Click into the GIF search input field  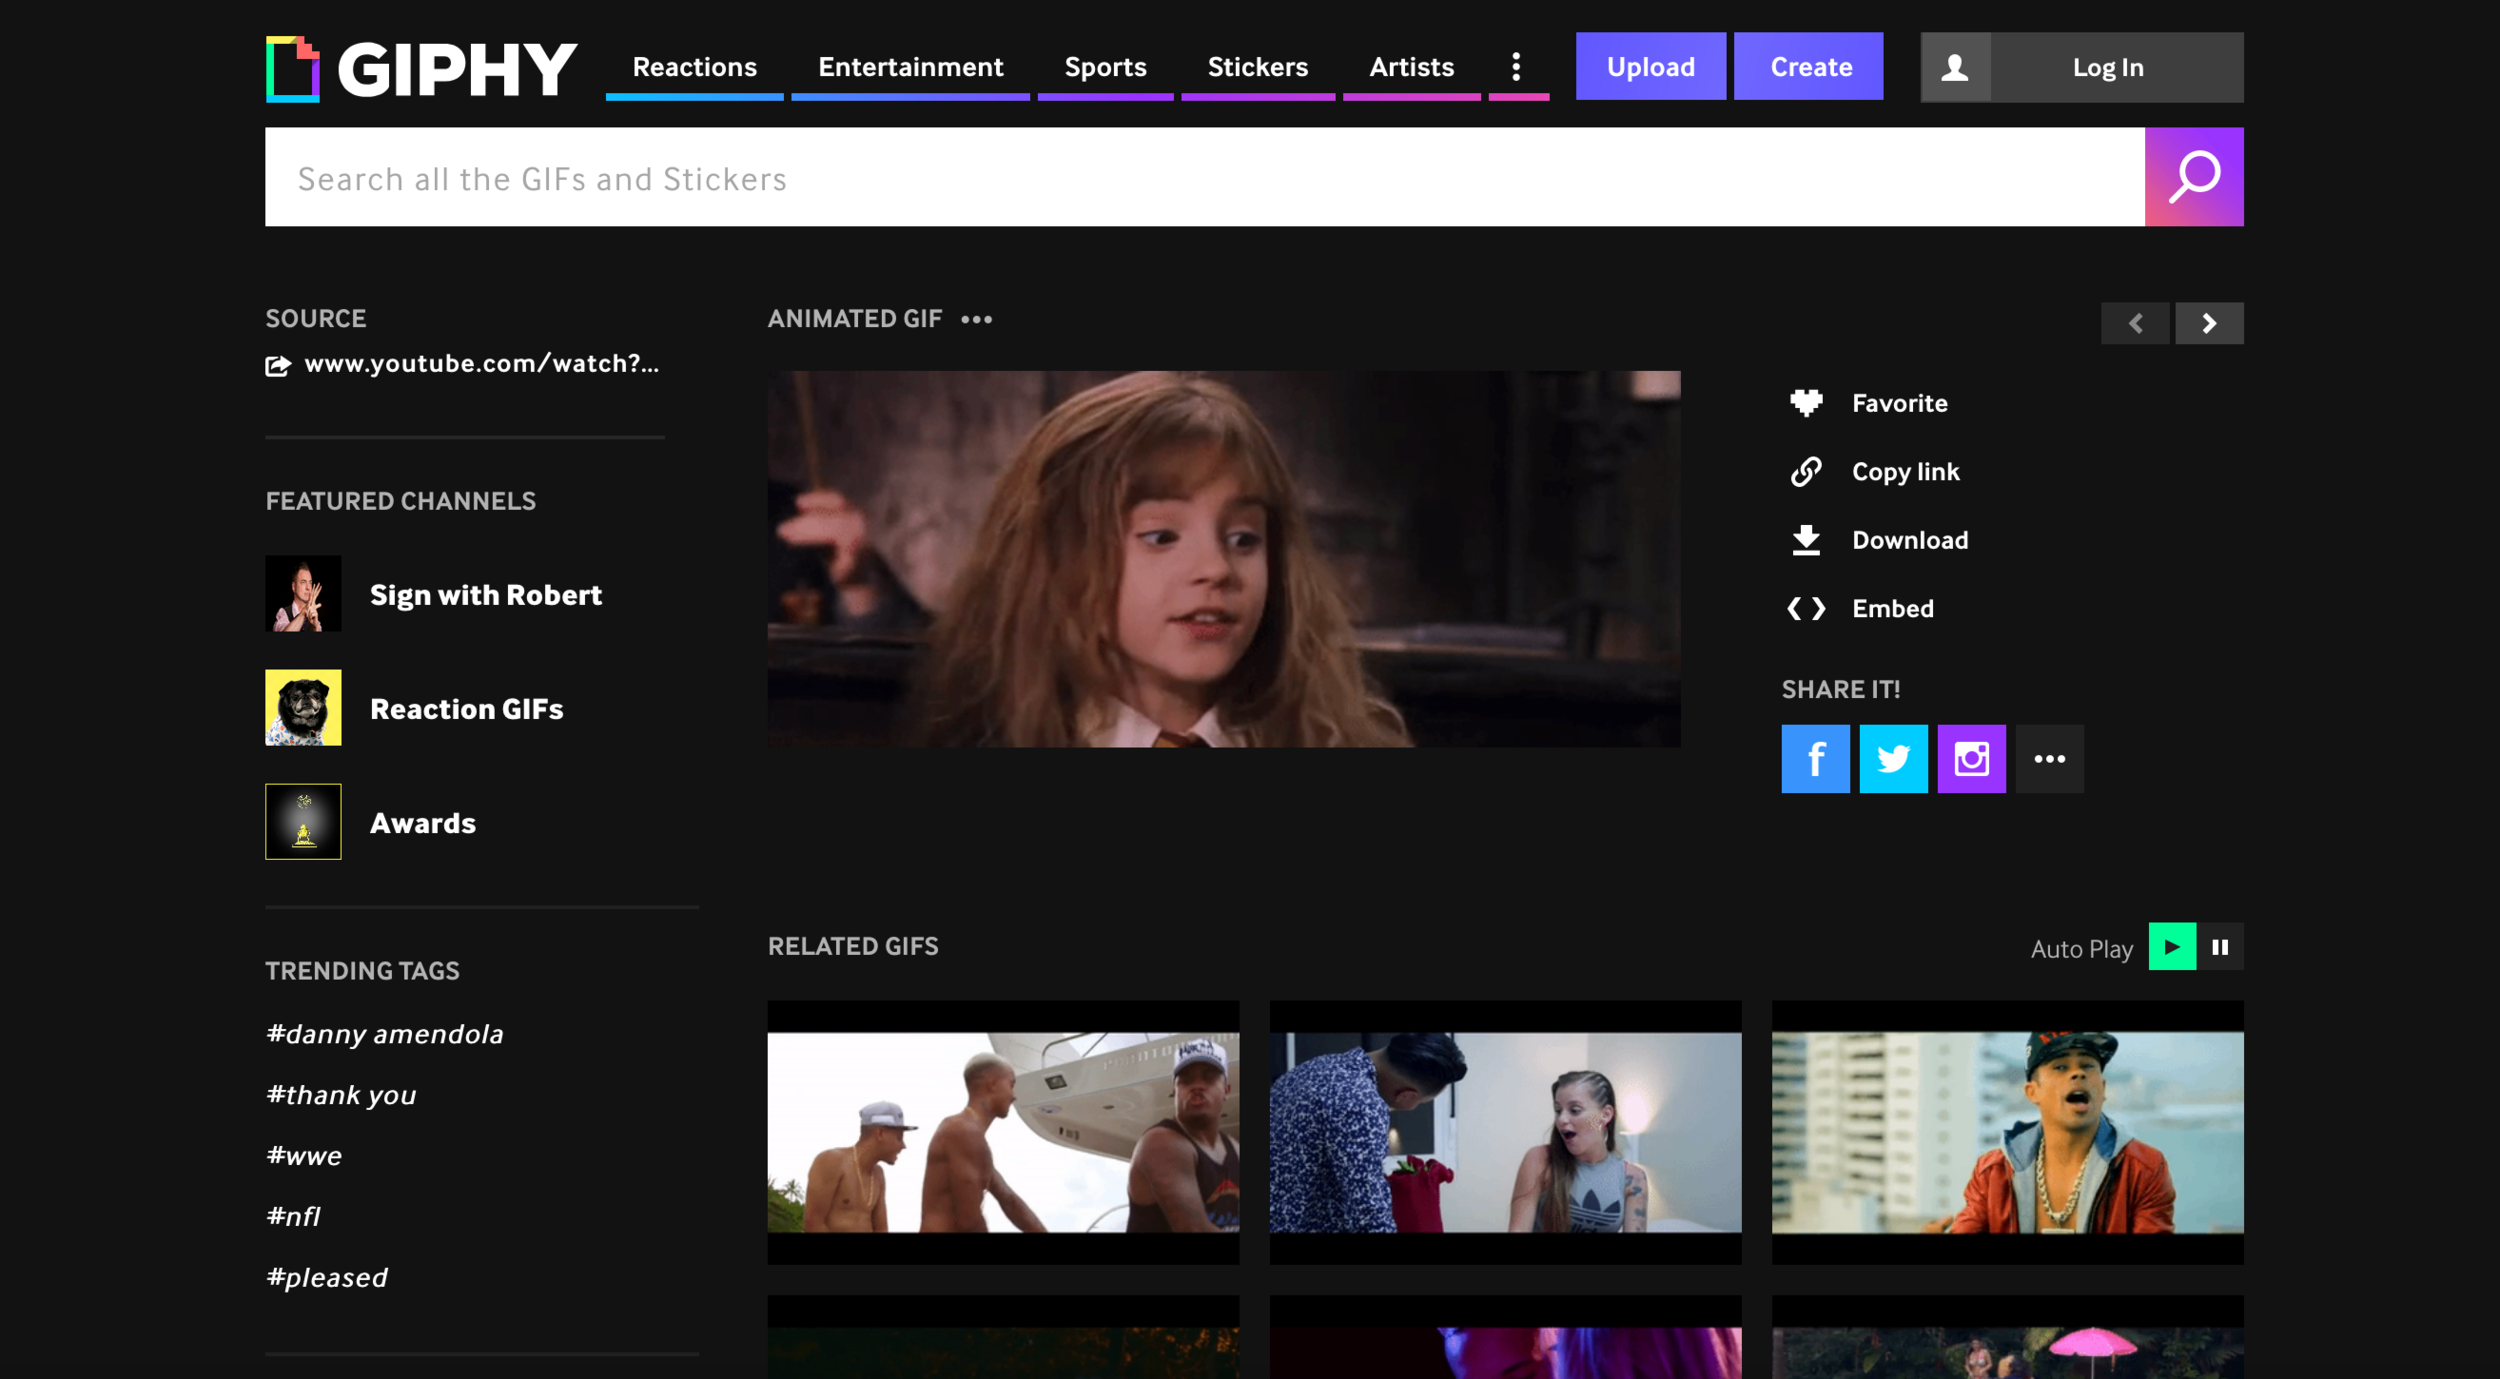tap(1200, 178)
